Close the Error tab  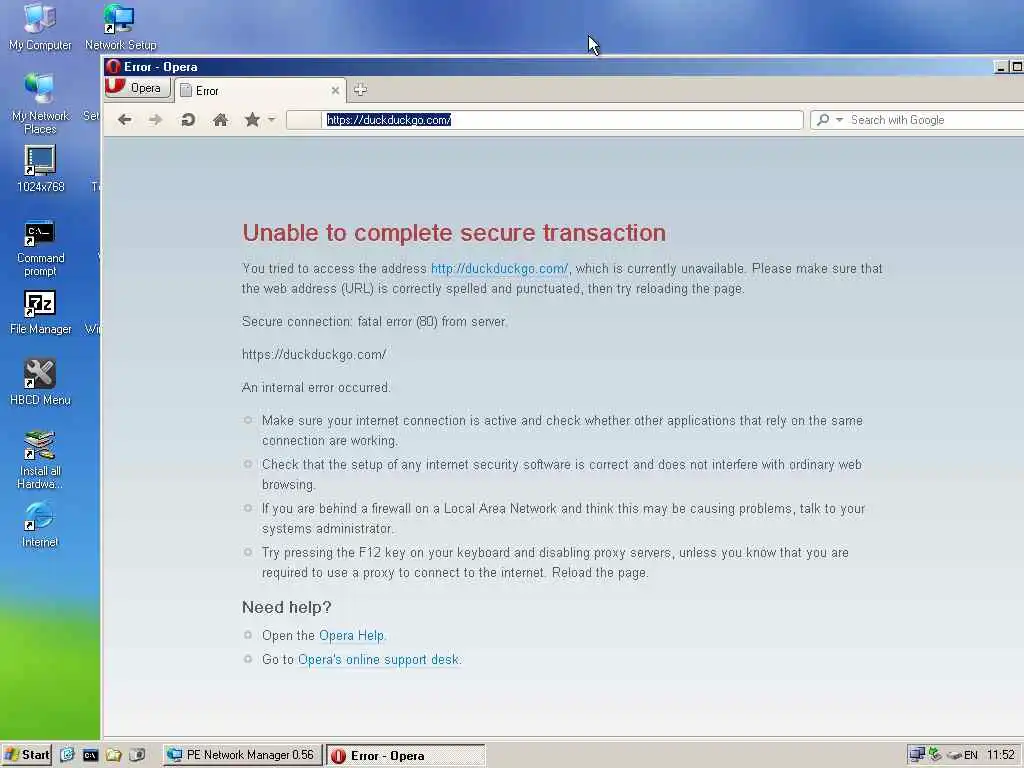click(335, 91)
